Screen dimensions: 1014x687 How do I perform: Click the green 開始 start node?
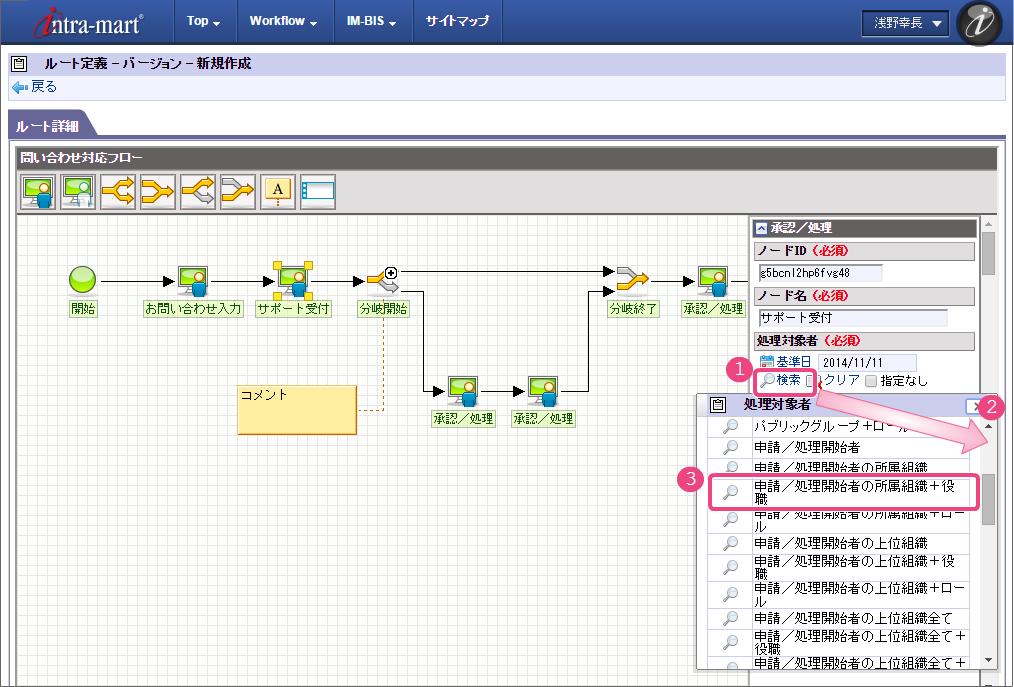pos(83,280)
